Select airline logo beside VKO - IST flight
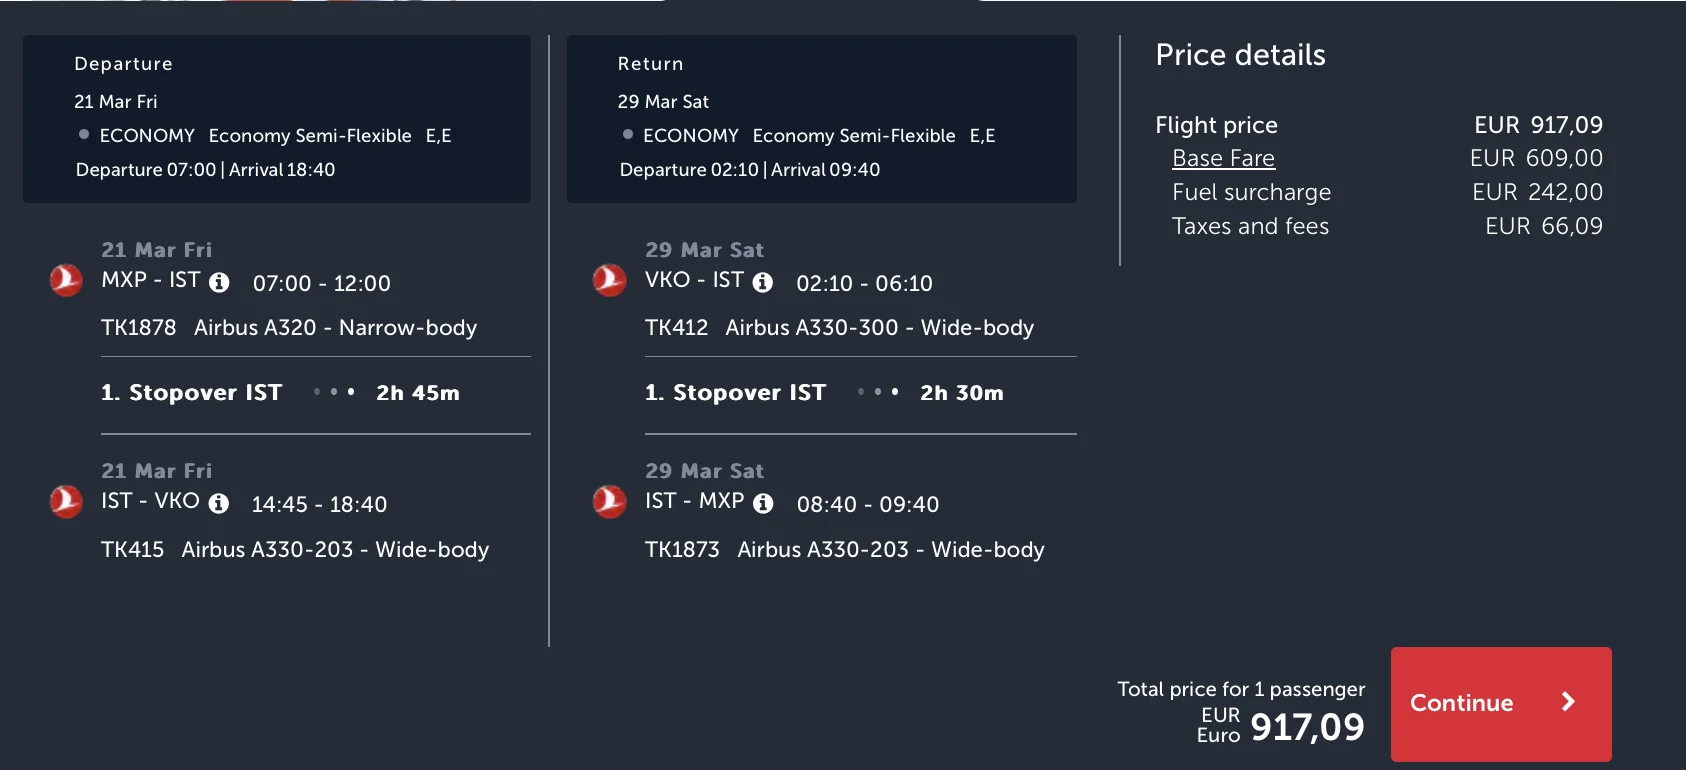Image resolution: width=1686 pixels, height=770 pixels. point(609,280)
